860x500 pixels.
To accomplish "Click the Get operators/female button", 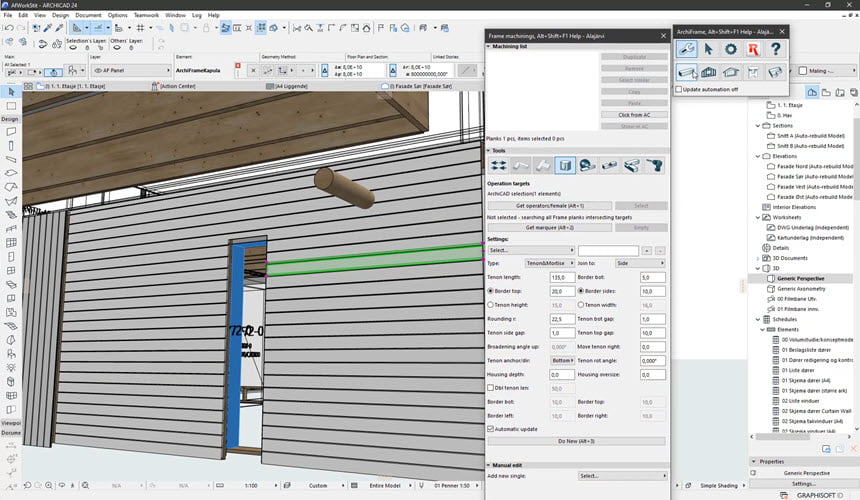I will 550,206.
